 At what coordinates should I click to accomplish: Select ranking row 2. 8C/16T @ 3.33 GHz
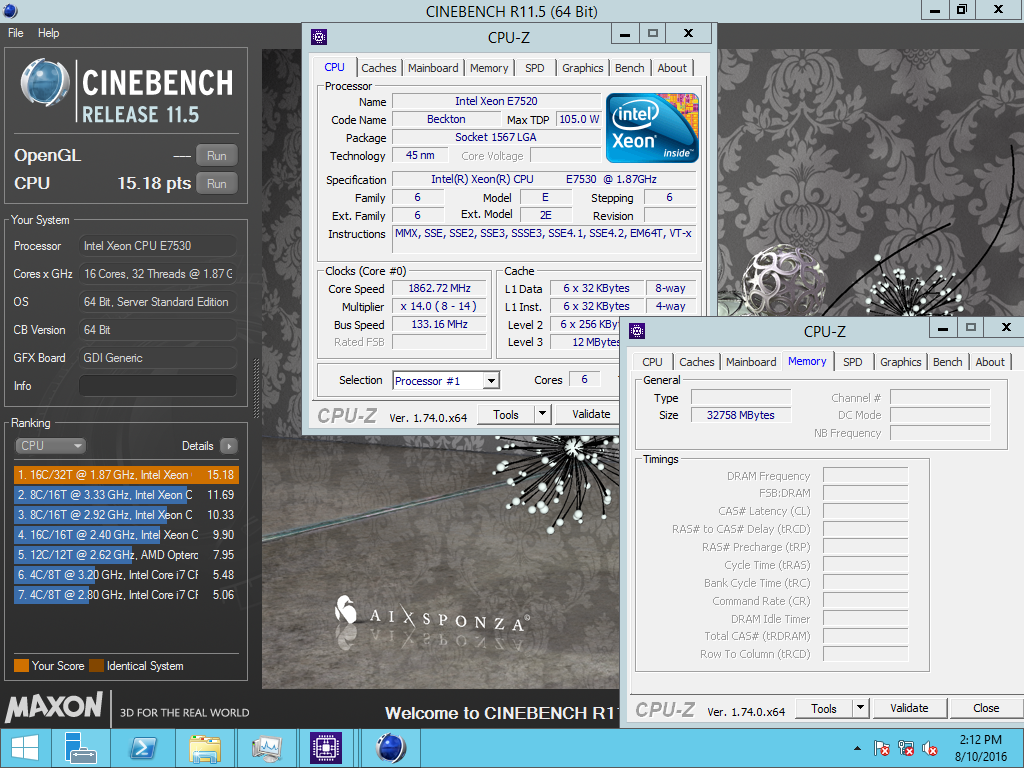coord(126,495)
